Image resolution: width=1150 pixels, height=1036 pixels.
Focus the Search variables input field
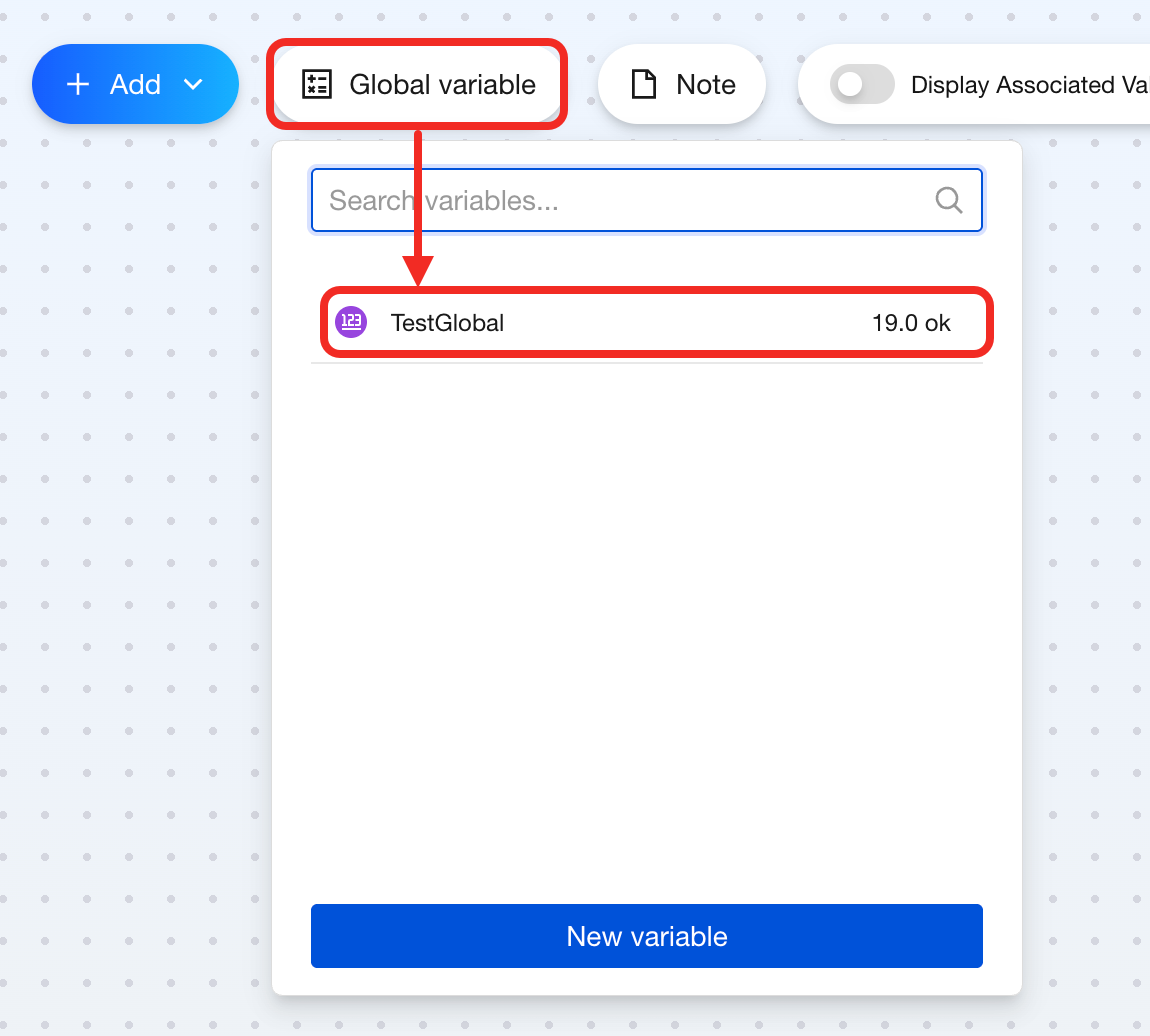coord(620,200)
